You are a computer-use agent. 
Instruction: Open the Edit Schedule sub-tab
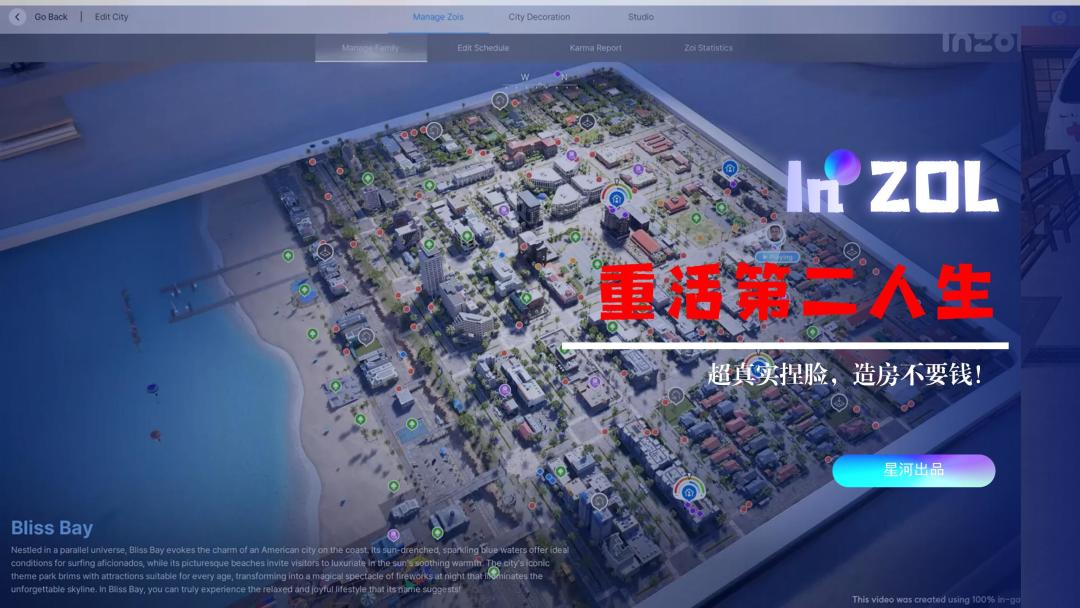[x=483, y=48]
